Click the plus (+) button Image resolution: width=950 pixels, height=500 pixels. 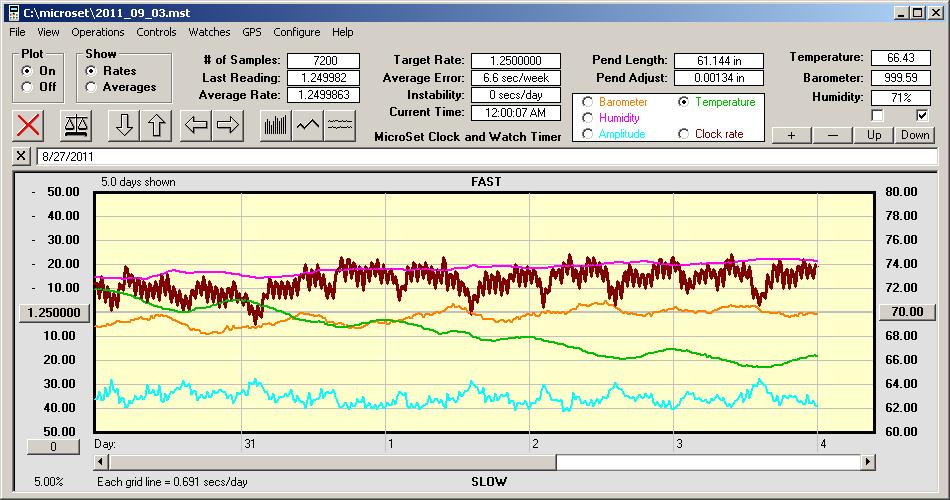791,135
